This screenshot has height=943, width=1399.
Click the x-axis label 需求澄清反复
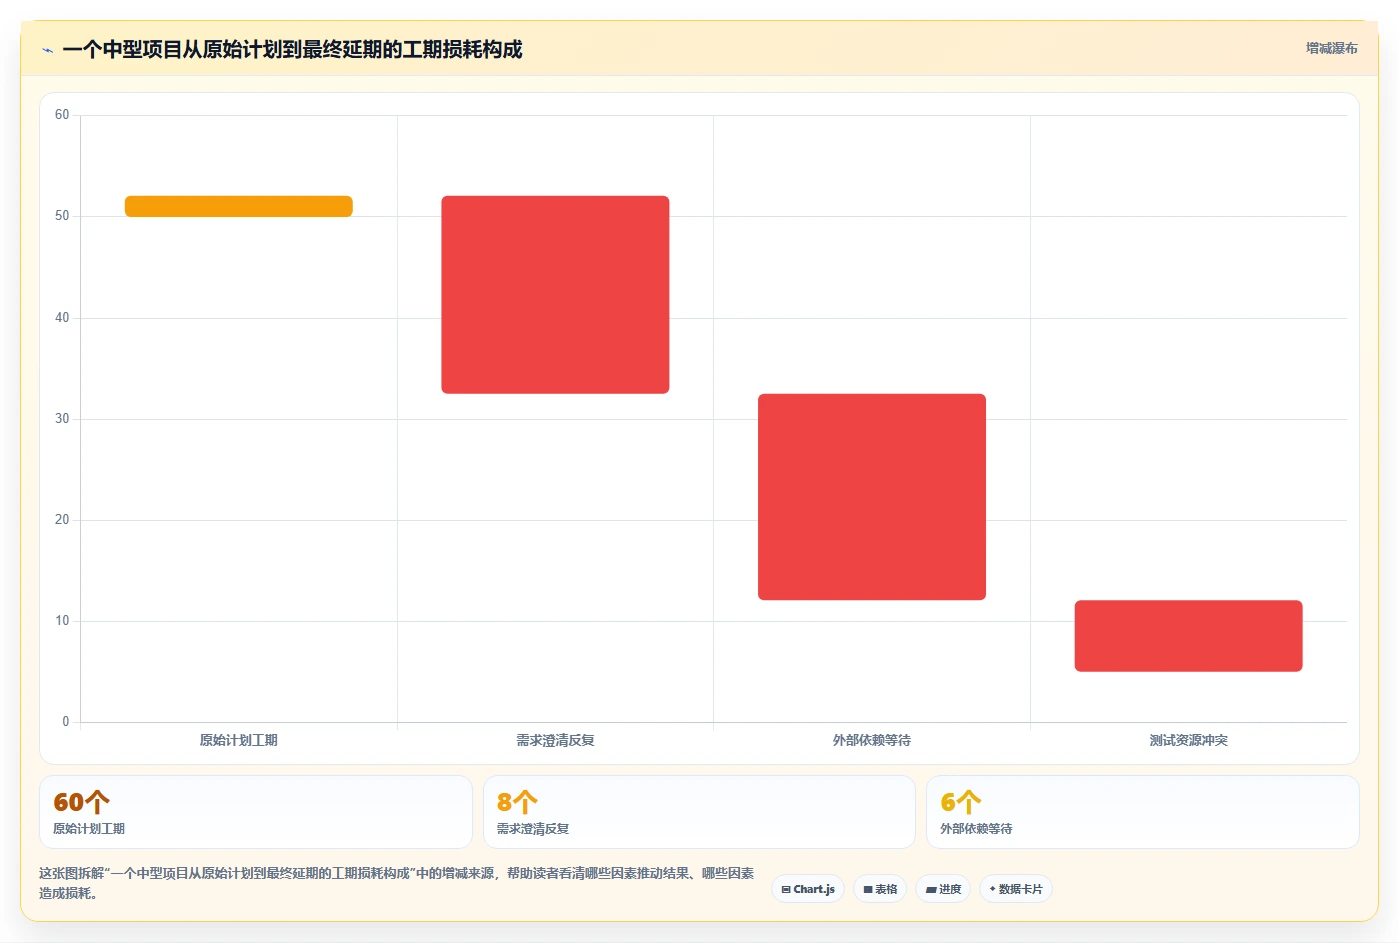point(555,740)
